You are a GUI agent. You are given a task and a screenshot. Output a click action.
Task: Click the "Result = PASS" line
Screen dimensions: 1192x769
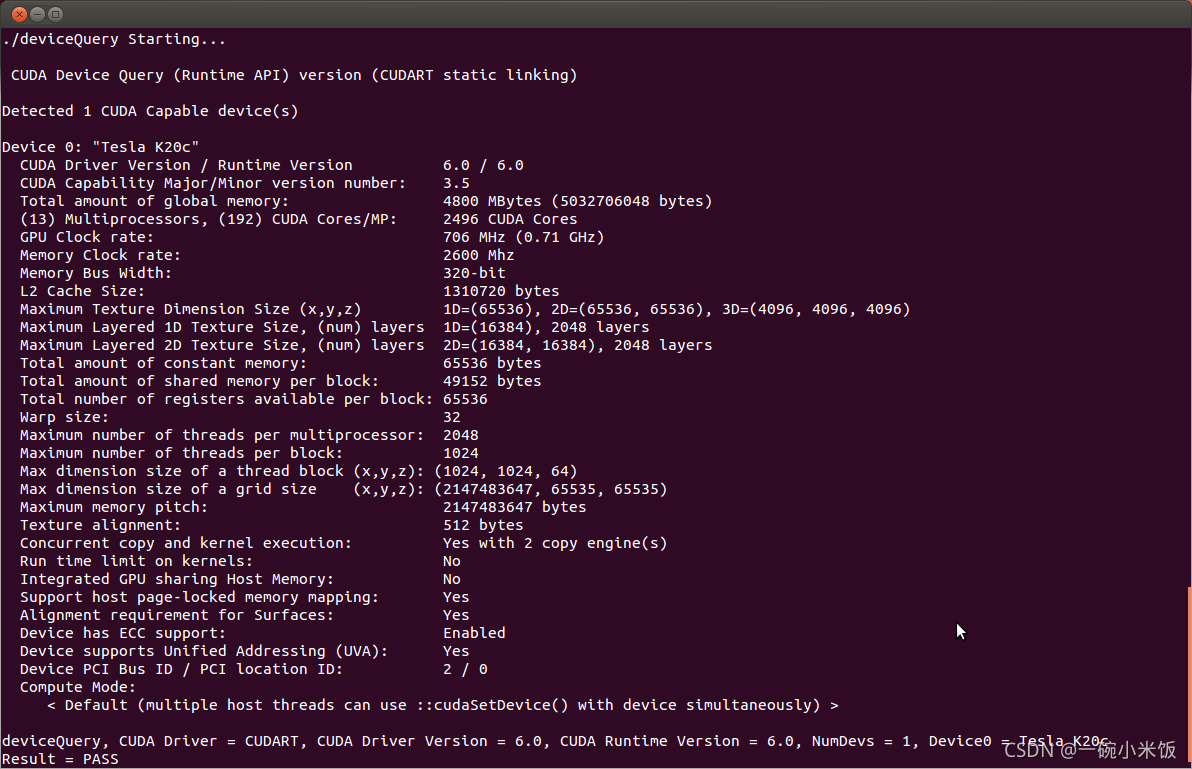point(60,759)
